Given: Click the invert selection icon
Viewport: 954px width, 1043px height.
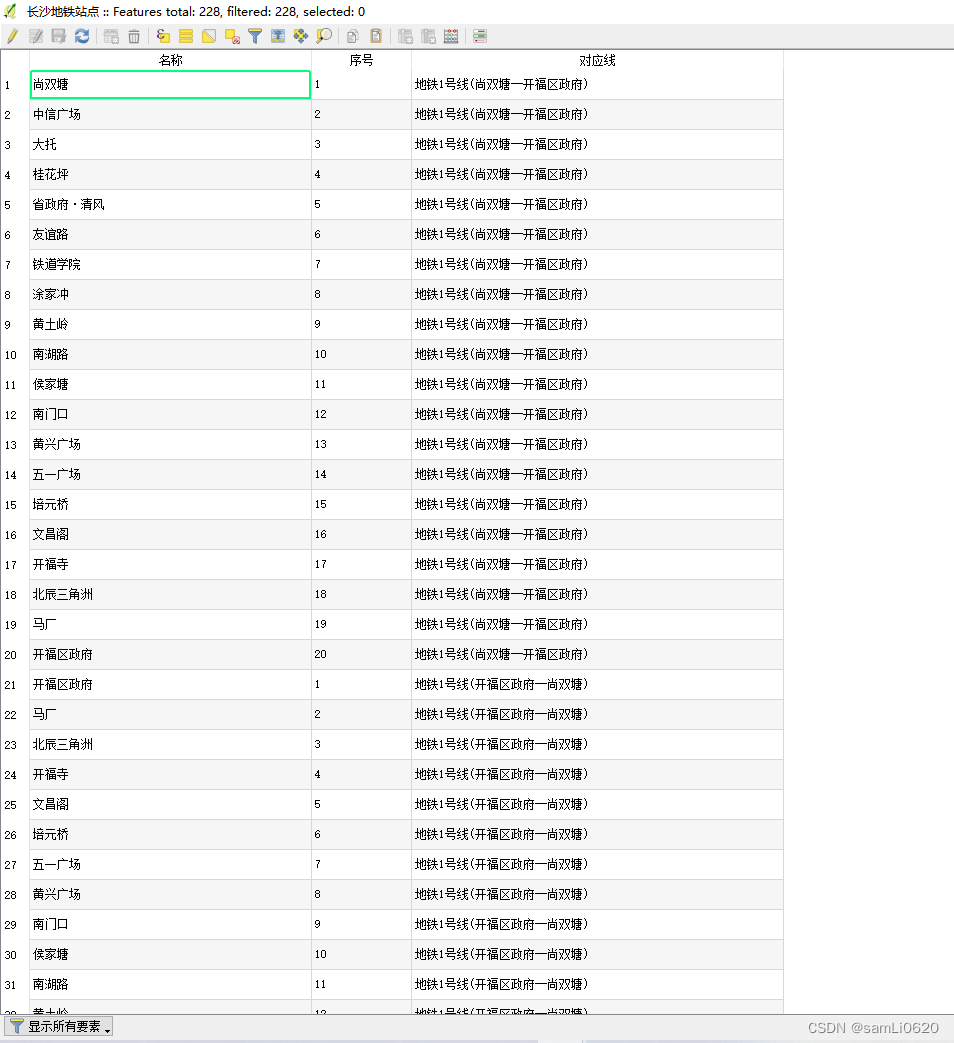Looking at the screenshot, I should pos(209,37).
